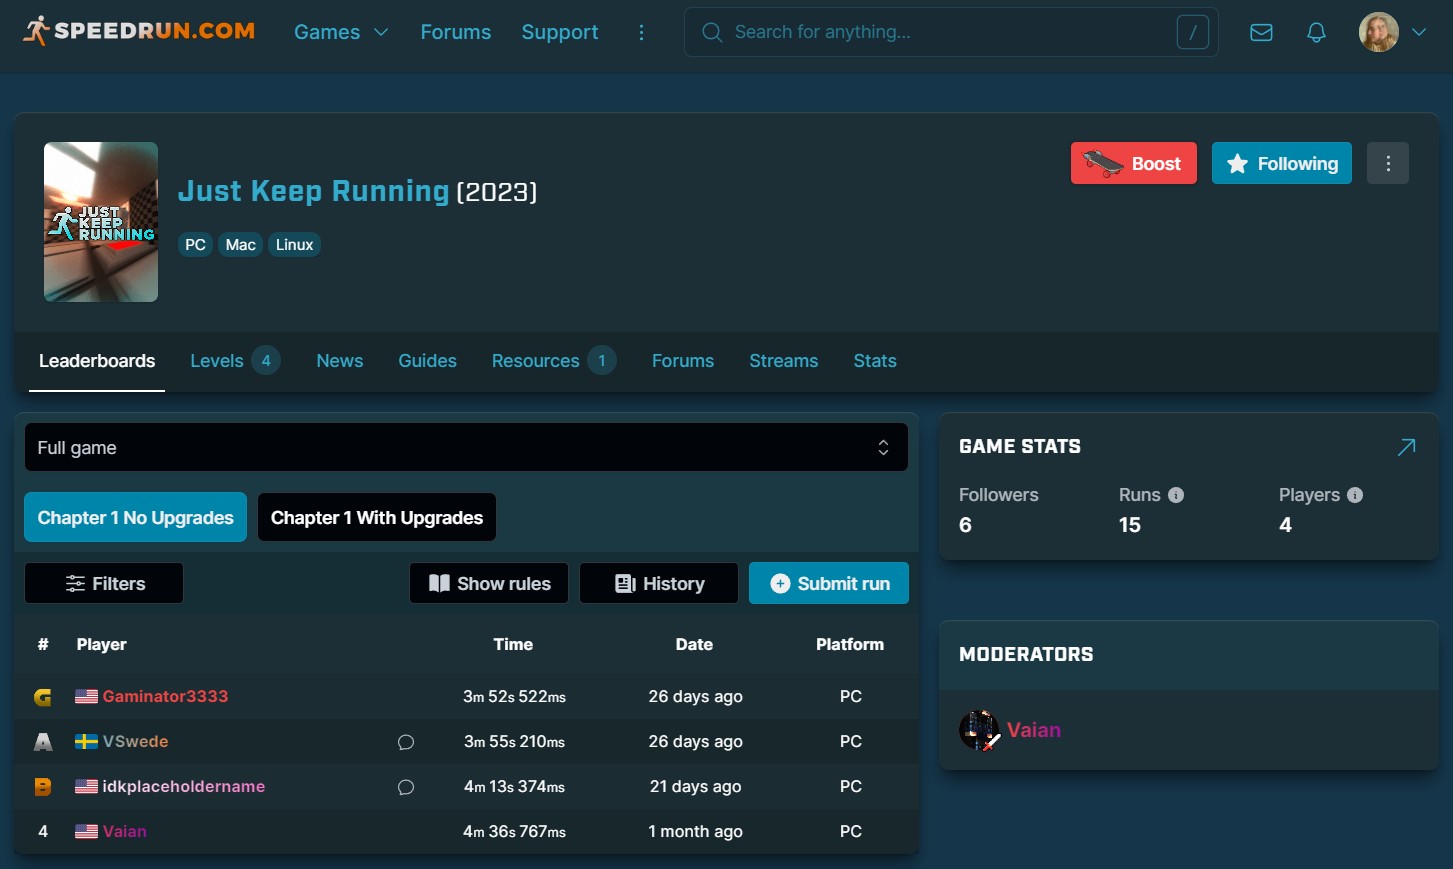Toggle the Following button

1282,163
